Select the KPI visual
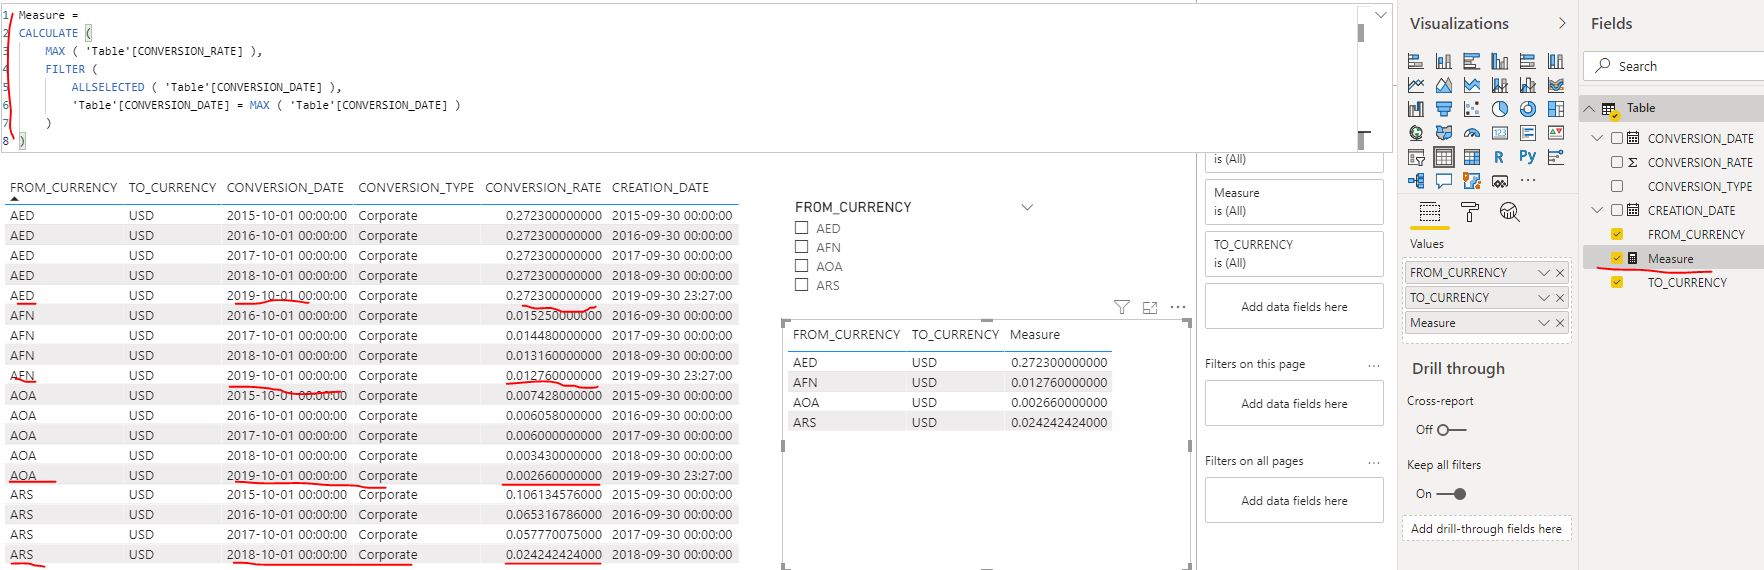The height and width of the screenshot is (570, 1764). [1556, 133]
